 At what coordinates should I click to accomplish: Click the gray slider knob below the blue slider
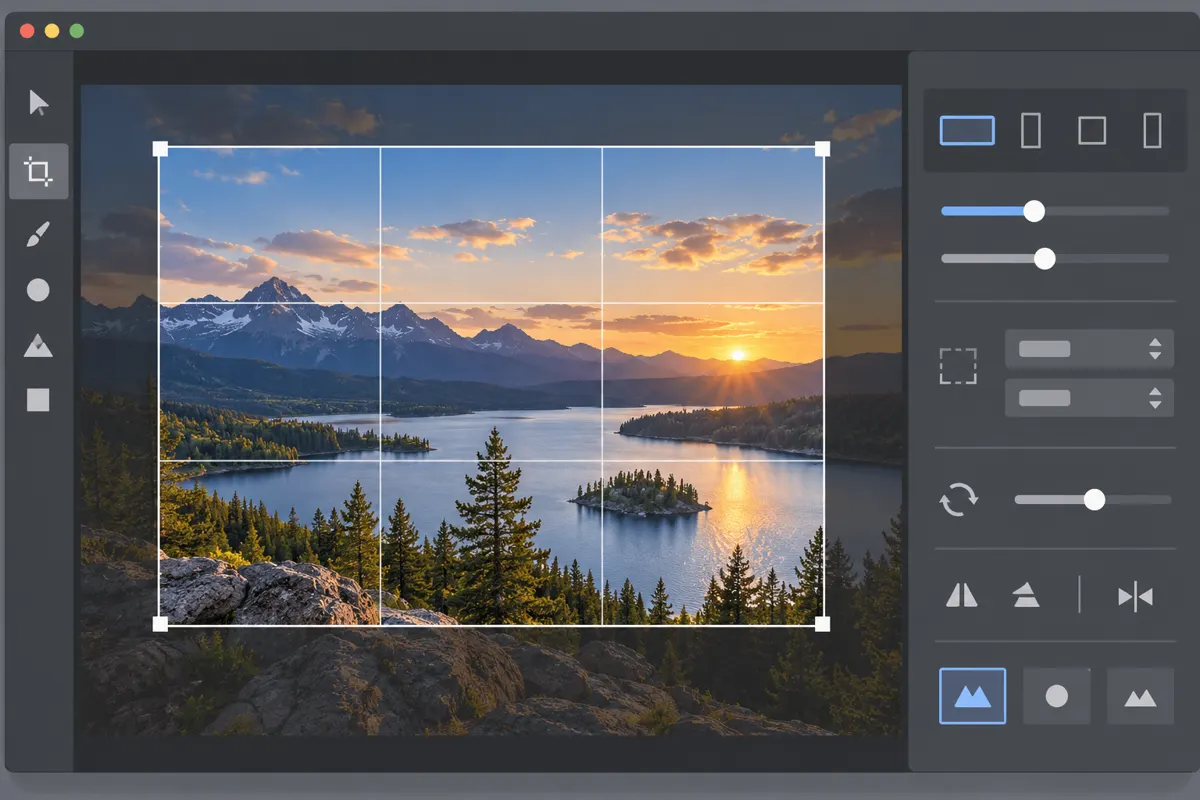(1044, 259)
